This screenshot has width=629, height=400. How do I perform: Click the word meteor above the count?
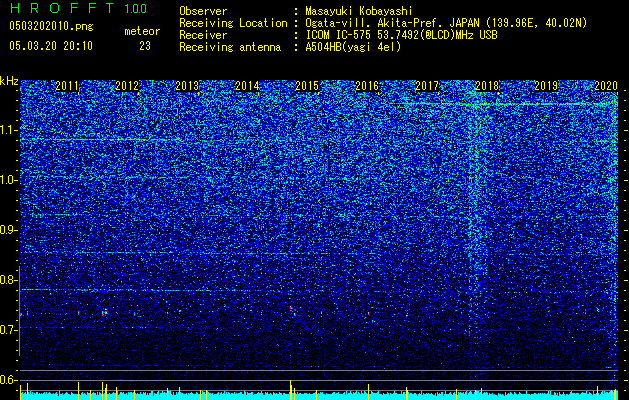pos(142,31)
